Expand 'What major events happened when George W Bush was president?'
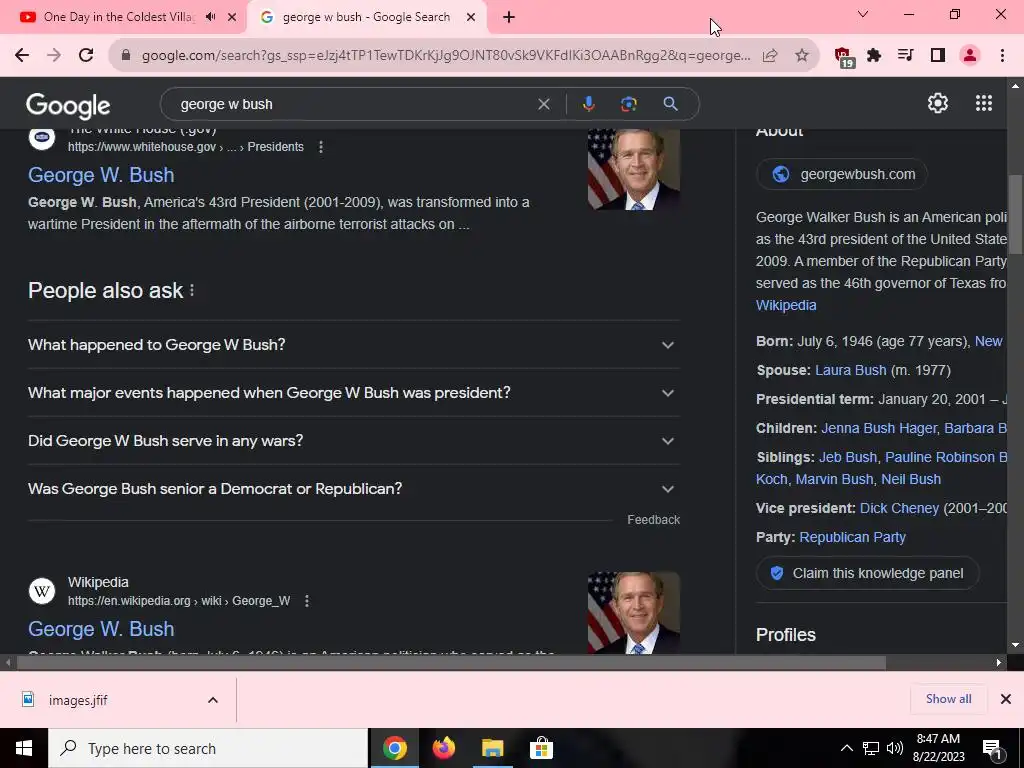Image resolution: width=1024 pixels, height=768 pixels. click(354, 393)
